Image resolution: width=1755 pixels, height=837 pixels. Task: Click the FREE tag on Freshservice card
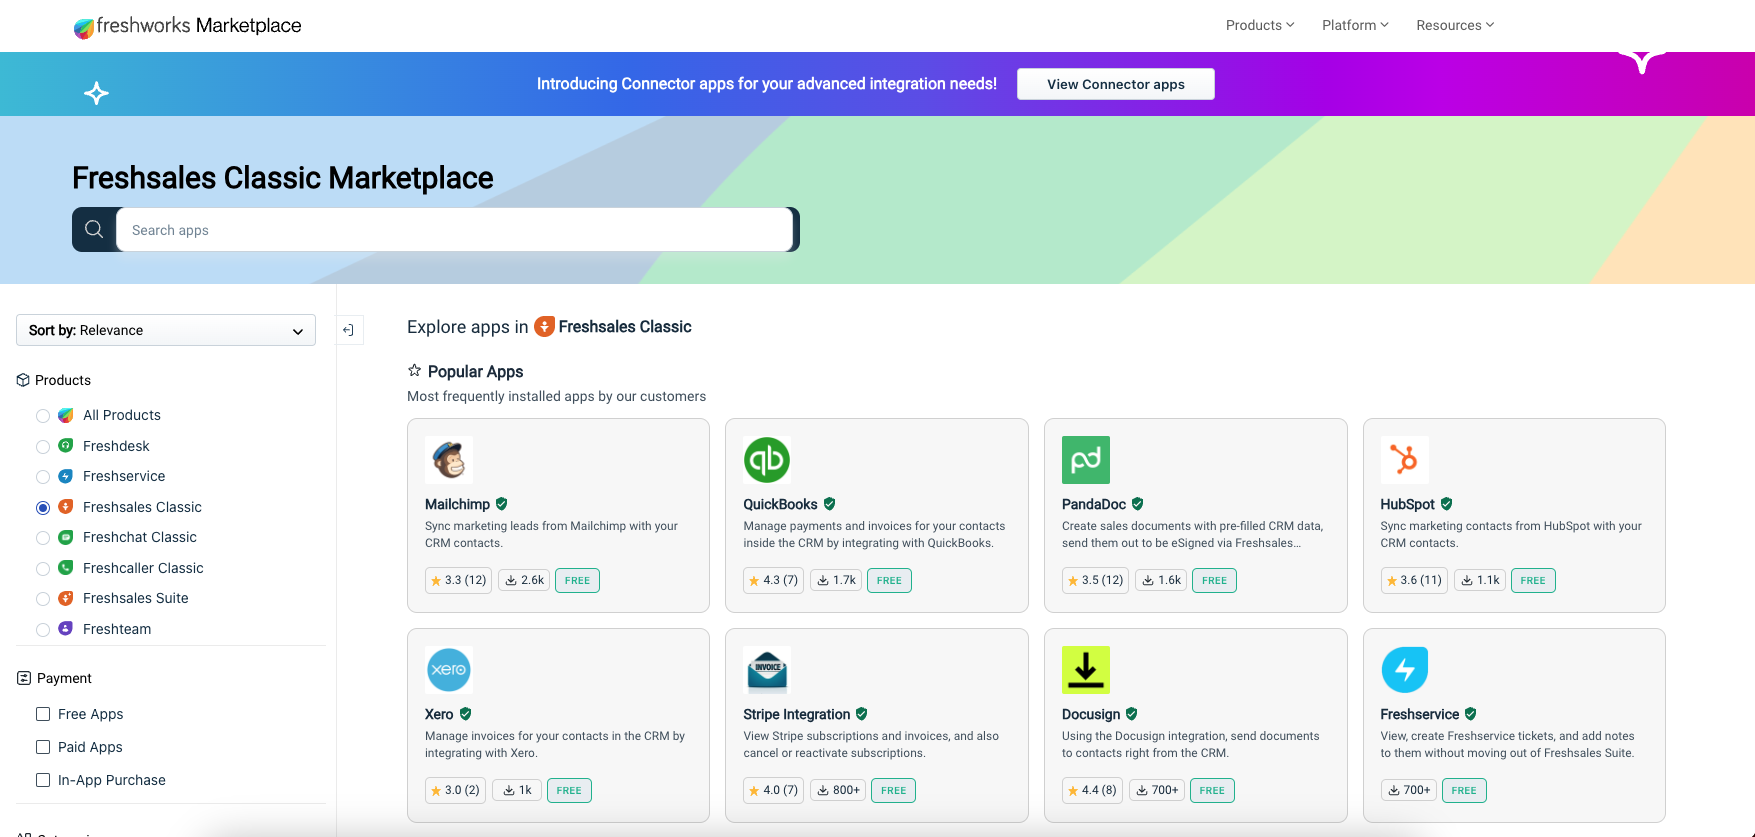pyautogui.click(x=1464, y=790)
